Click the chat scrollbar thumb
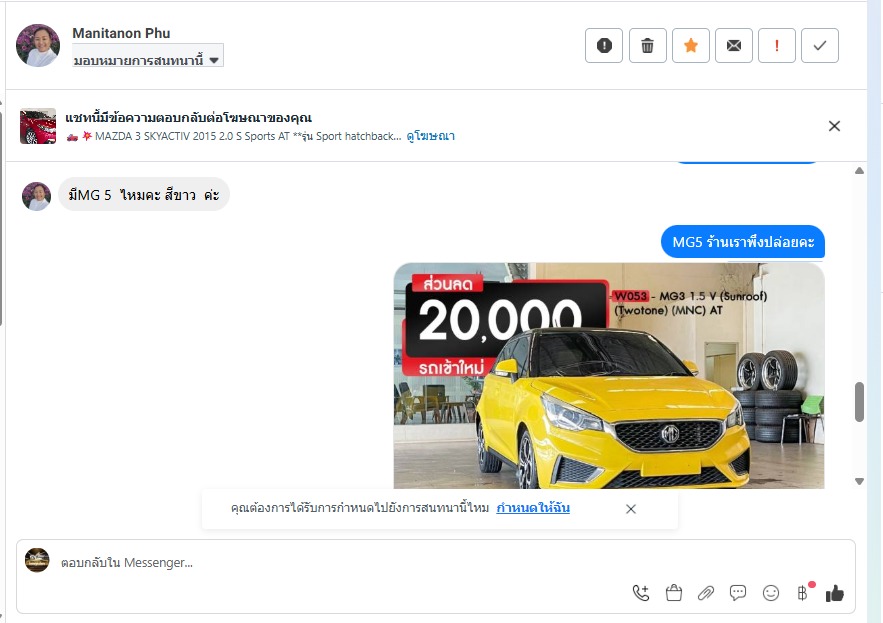 [x=859, y=402]
